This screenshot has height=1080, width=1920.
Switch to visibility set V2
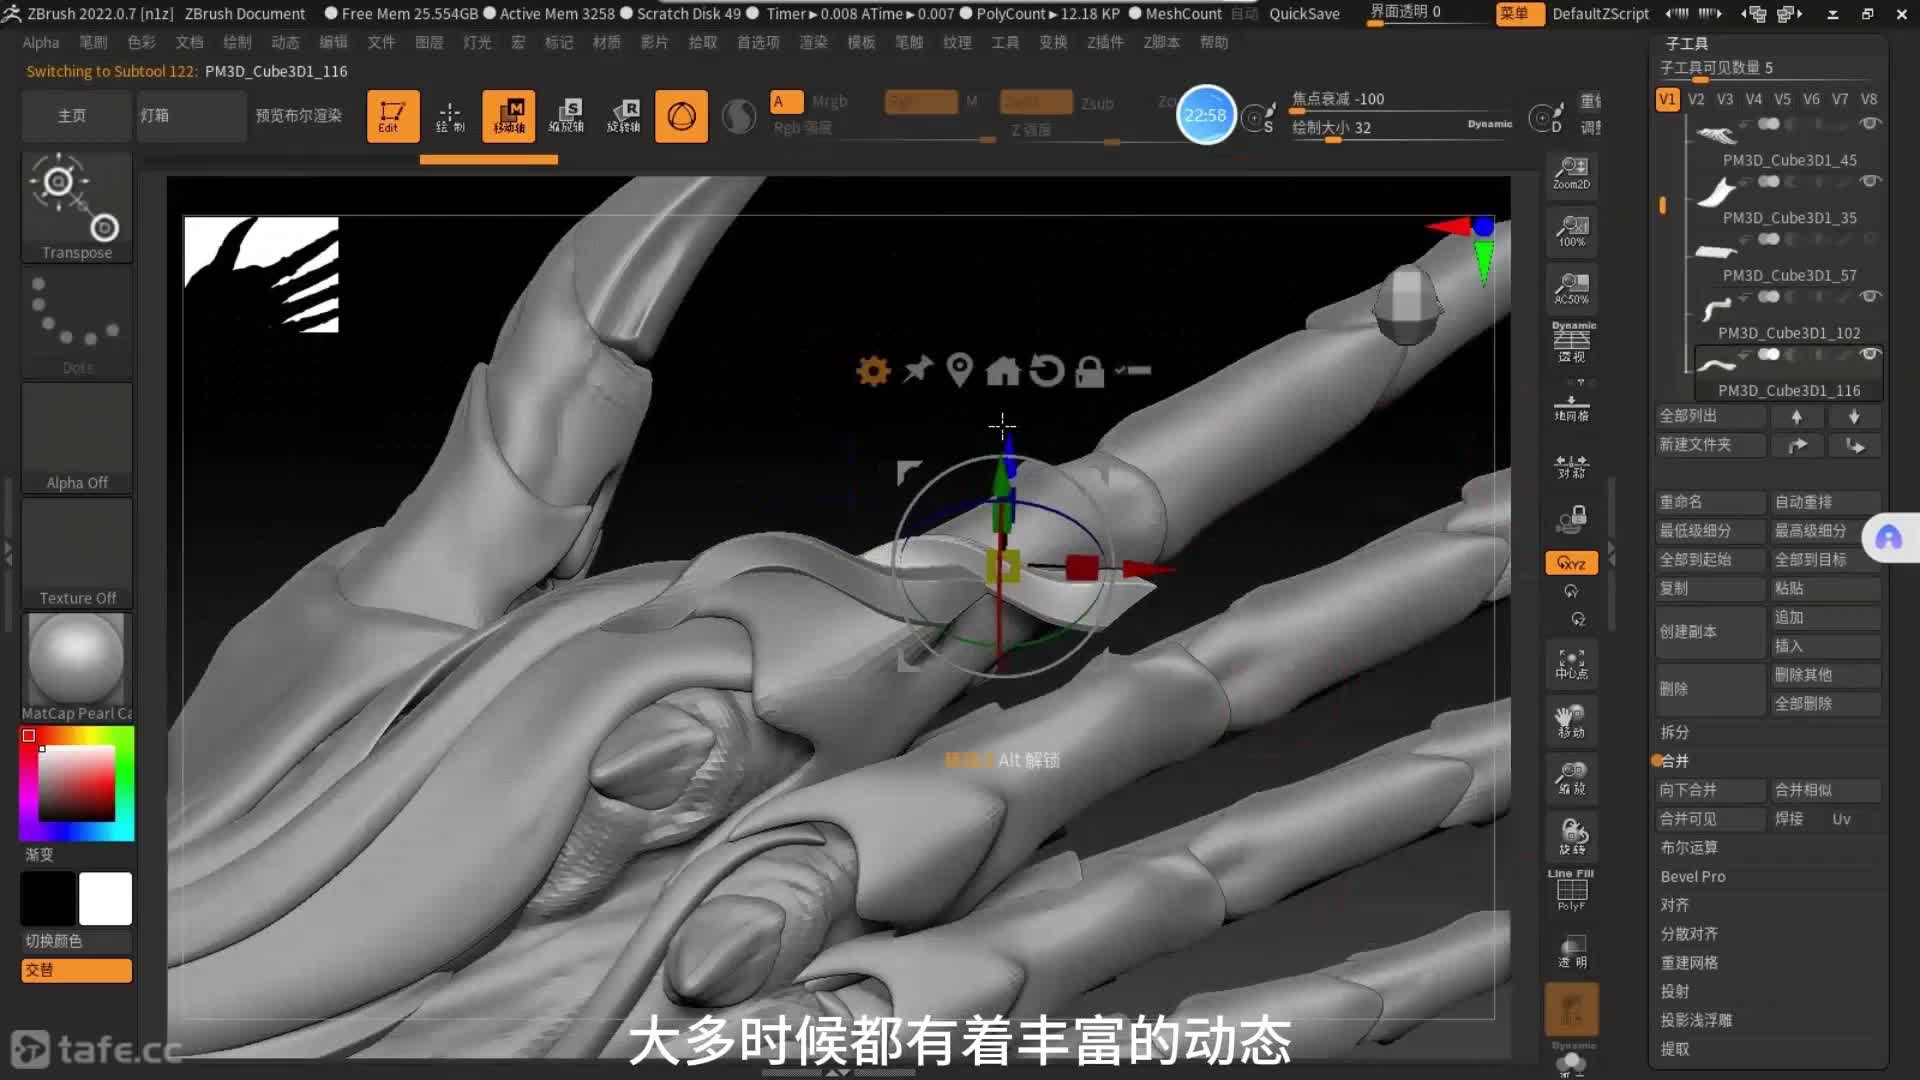click(x=1696, y=99)
